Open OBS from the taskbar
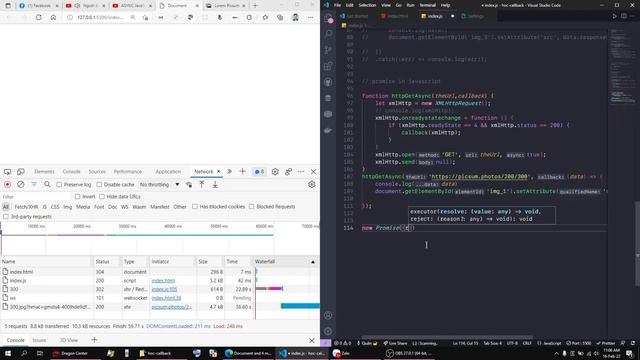640x360 pixels. click(x=408, y=353)
